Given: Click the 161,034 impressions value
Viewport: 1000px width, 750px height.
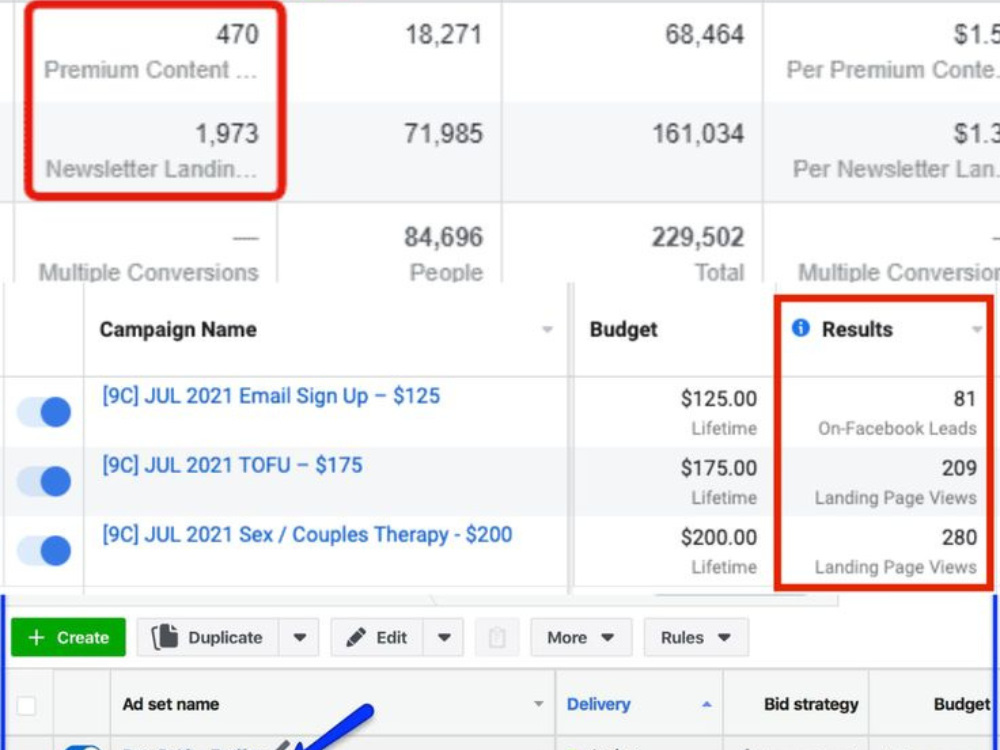Looking at the screenshot, I should coord(698,134).
